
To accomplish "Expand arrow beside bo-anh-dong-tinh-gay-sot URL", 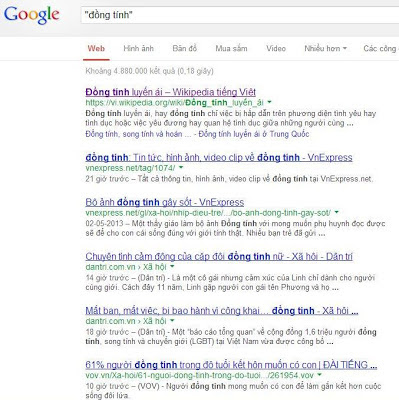I will (x=337, y=212).
